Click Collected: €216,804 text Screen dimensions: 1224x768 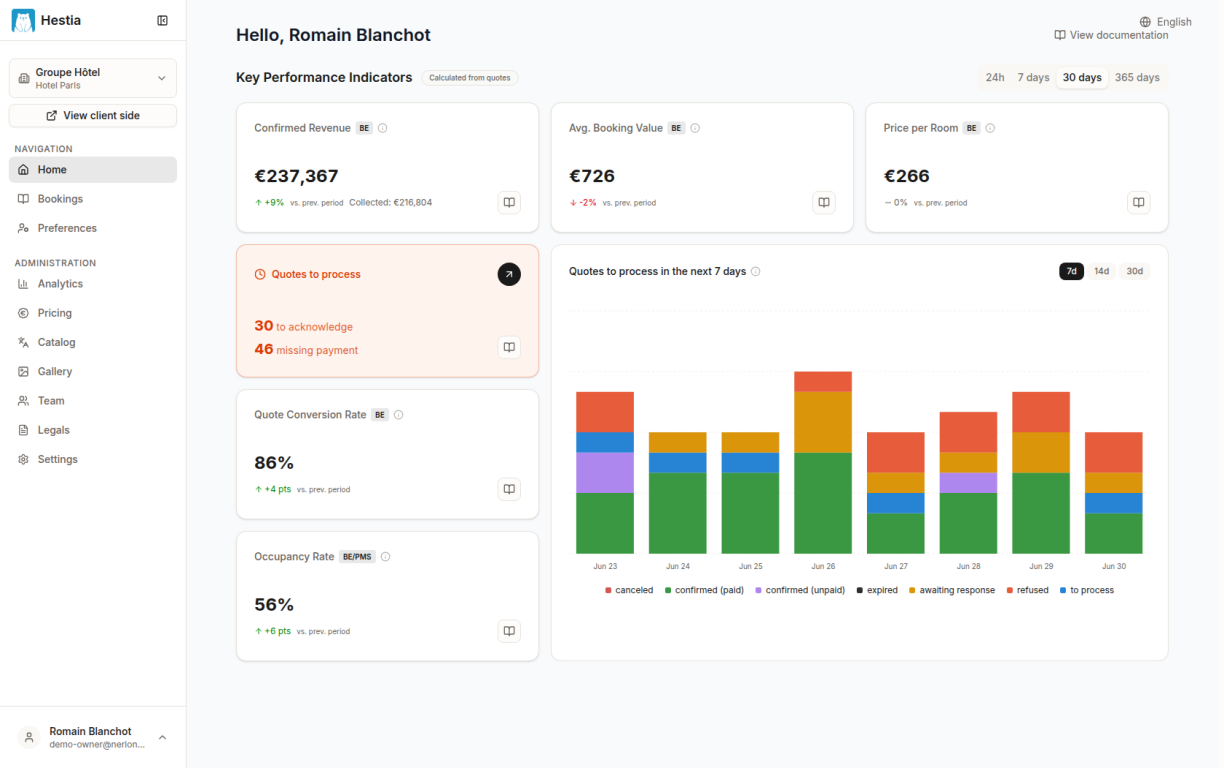pyautogui.click(x=391, y=202)
